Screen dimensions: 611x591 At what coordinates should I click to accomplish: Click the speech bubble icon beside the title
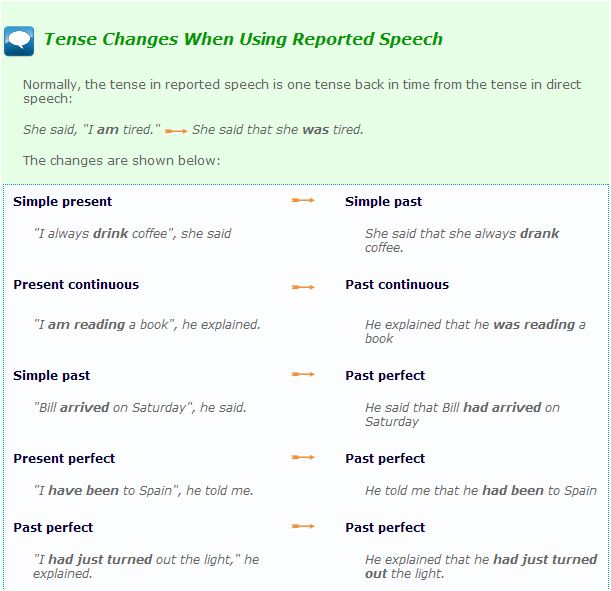tap(20, 41)
